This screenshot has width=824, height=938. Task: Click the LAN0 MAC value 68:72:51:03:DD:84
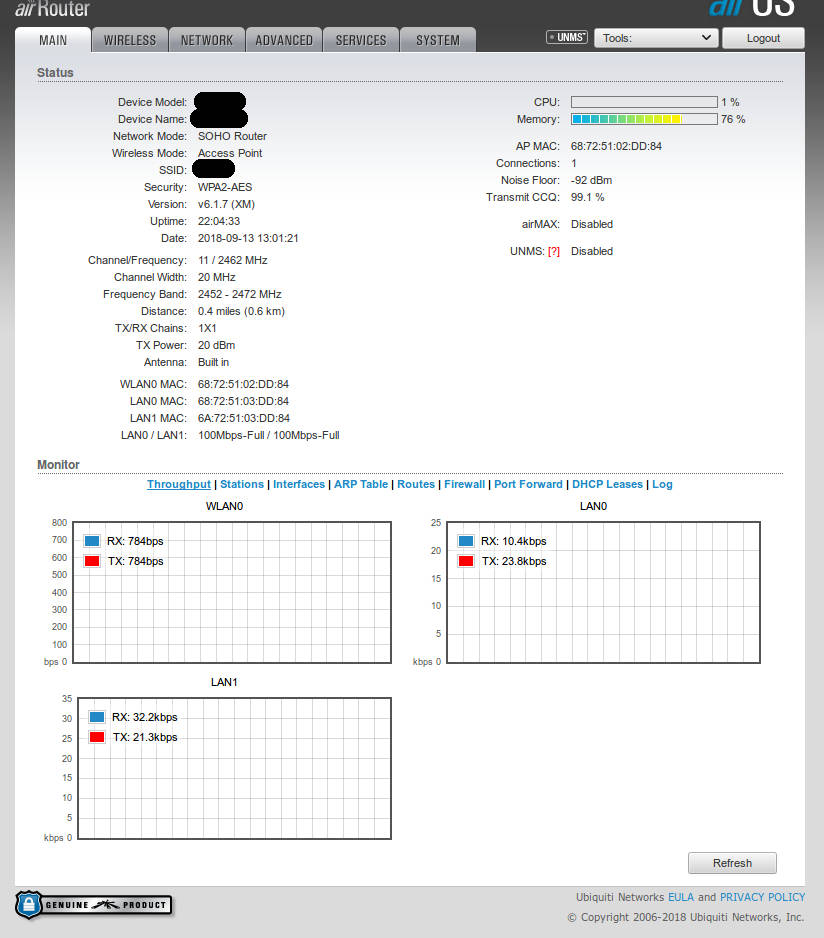coord(244,401)
